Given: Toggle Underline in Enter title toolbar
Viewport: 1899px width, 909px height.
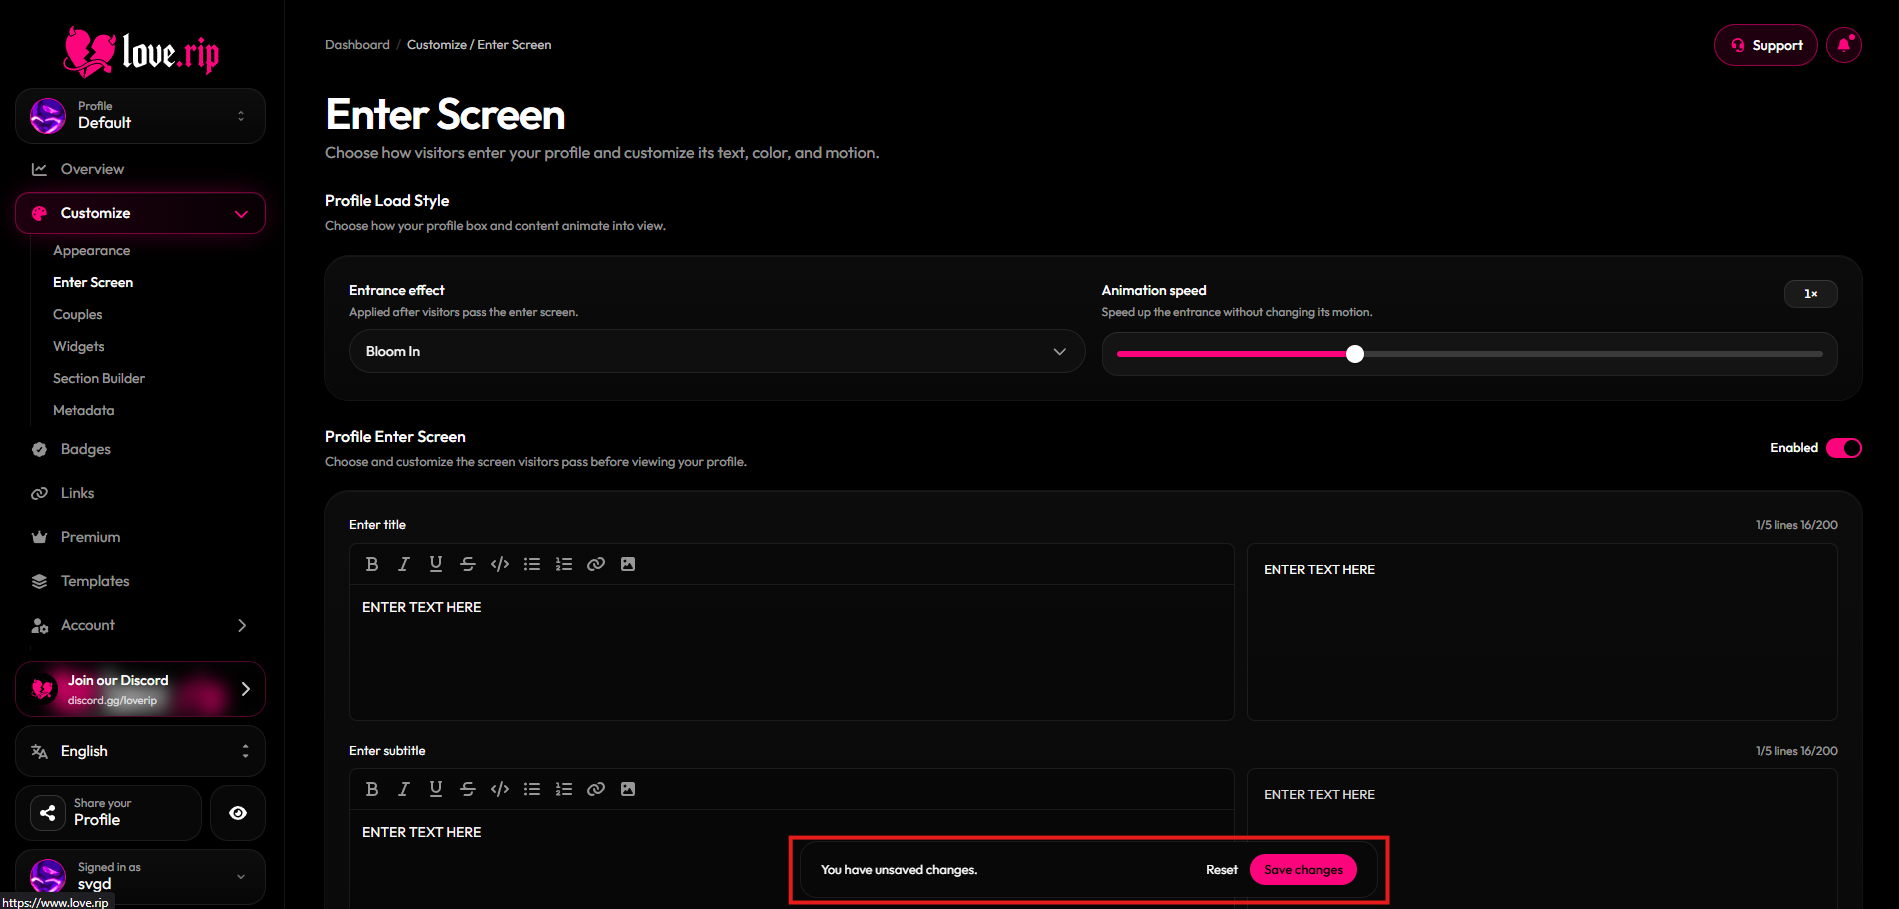Looking at the screenshot, I should point(436,564).
